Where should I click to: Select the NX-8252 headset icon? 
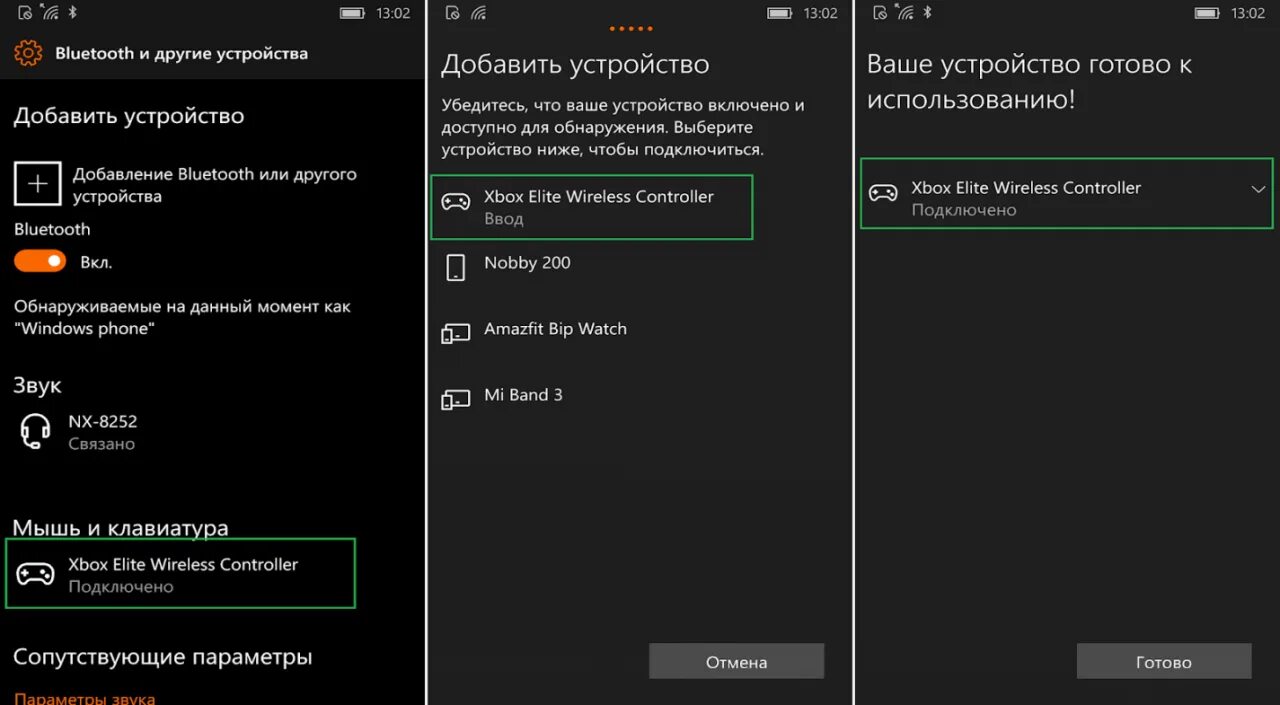(36, 431)
